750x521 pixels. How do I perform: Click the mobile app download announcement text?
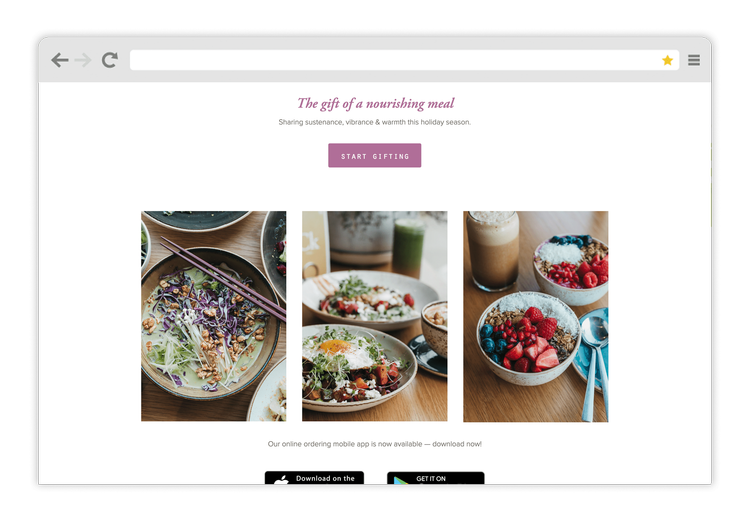pos(375,444)
